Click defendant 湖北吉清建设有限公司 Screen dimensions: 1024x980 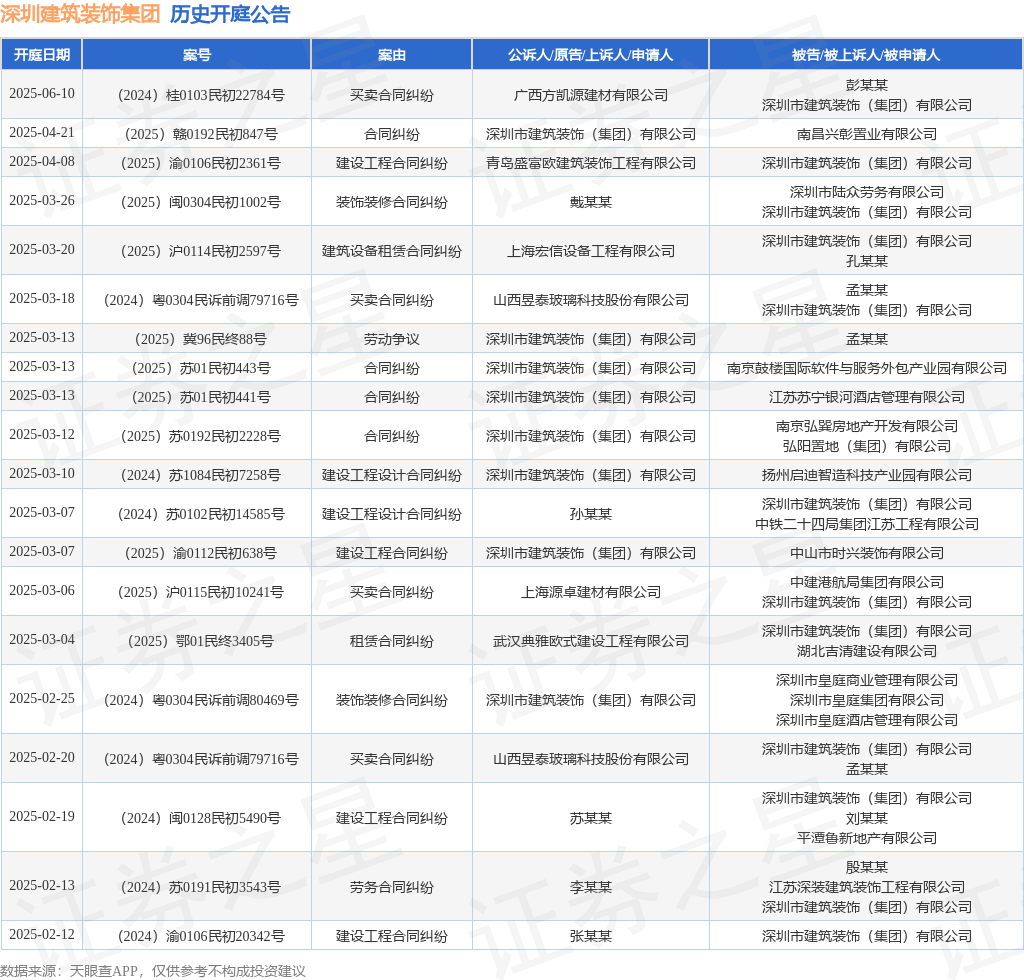click(867, 651)
